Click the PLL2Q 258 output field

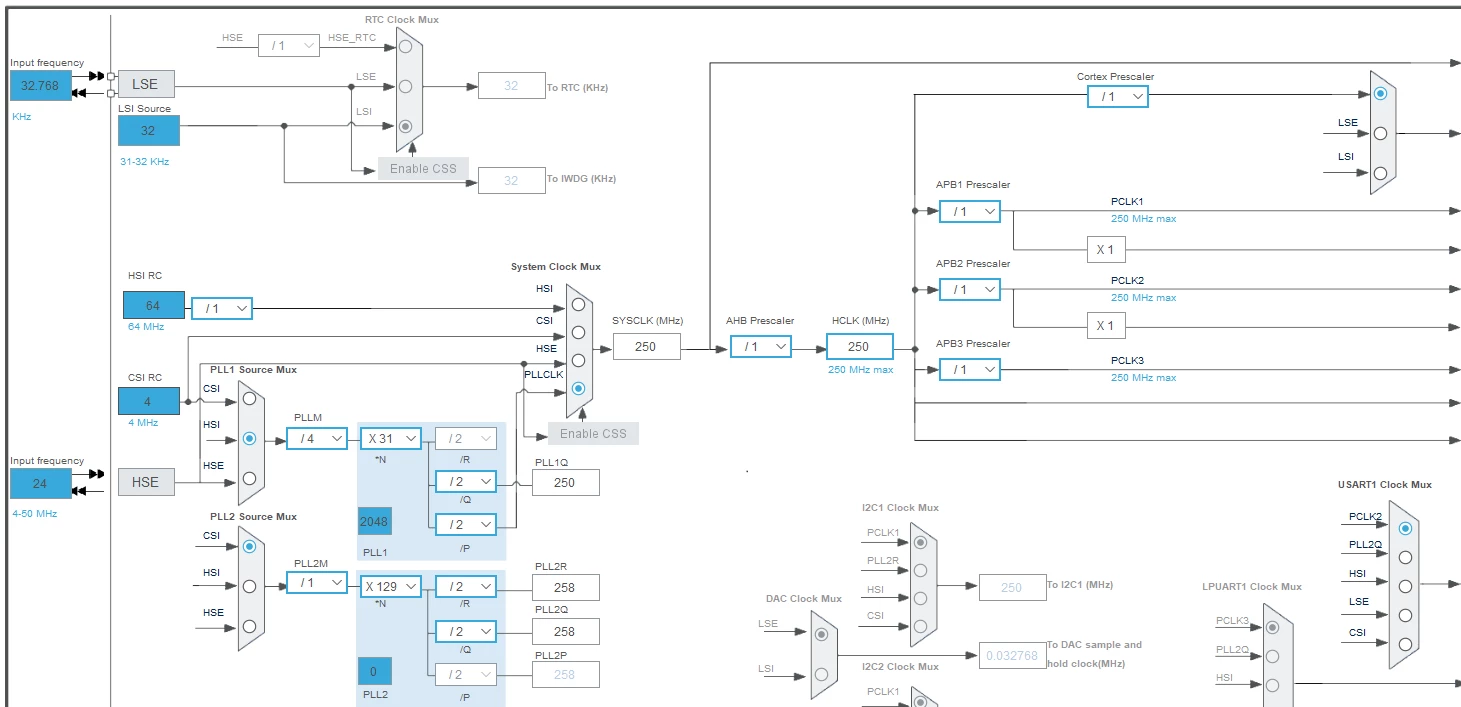click(566, 631)
